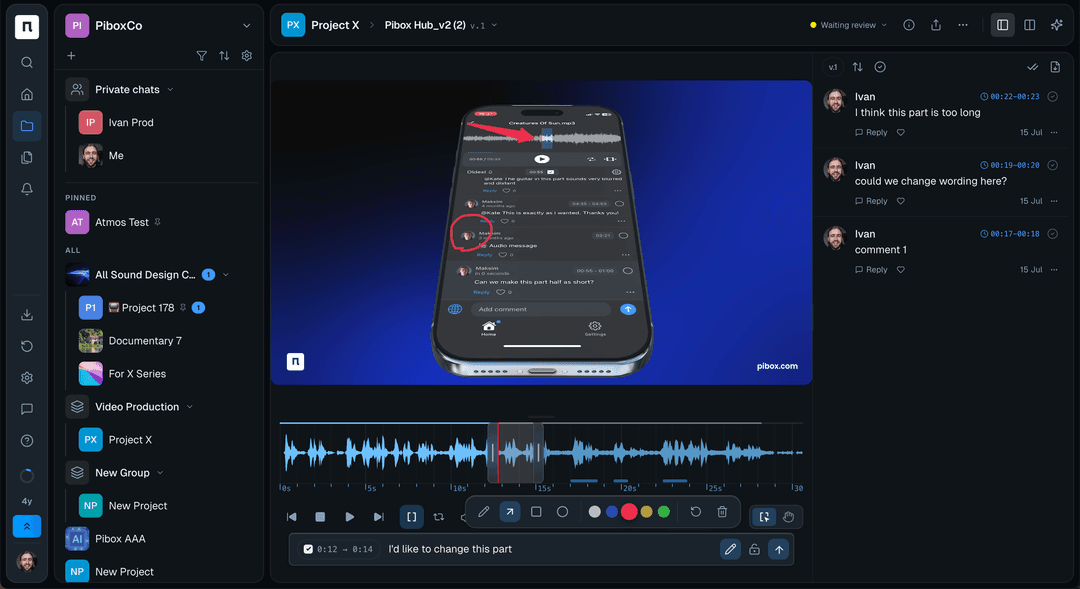Select the circle annotation tool
This screenshot has width=1080, height=589.
[562, 512]
